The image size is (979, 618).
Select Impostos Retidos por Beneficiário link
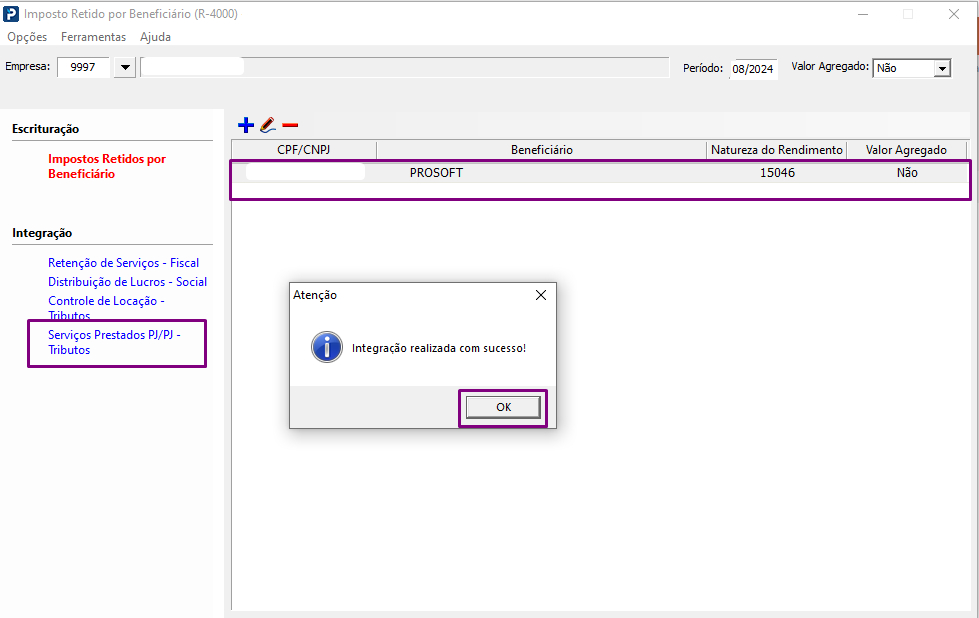coord(107,166)
